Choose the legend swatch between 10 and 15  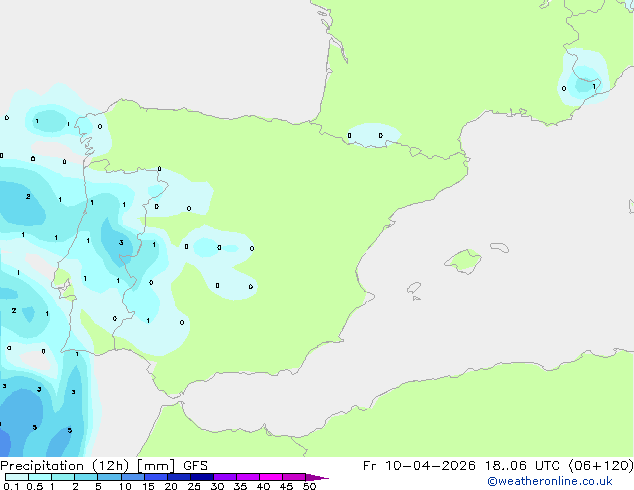pos(132,477)
